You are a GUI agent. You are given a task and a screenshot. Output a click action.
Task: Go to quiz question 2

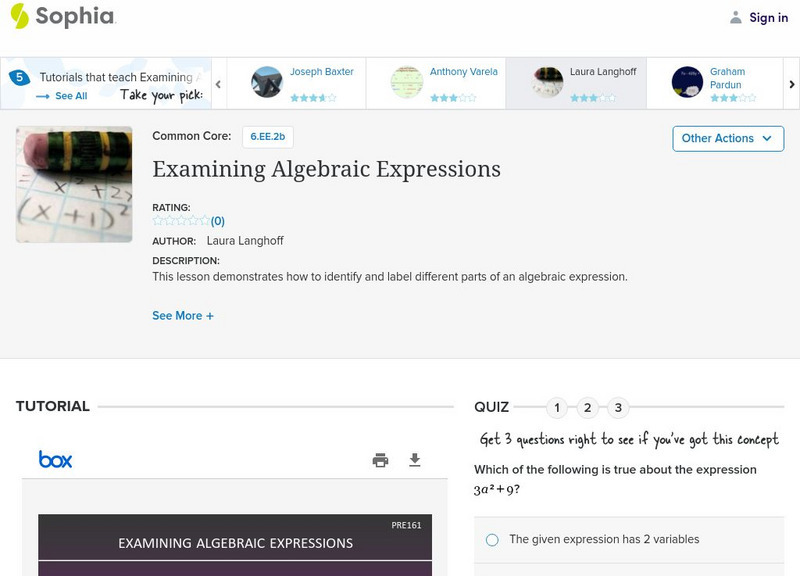(588, 407)
